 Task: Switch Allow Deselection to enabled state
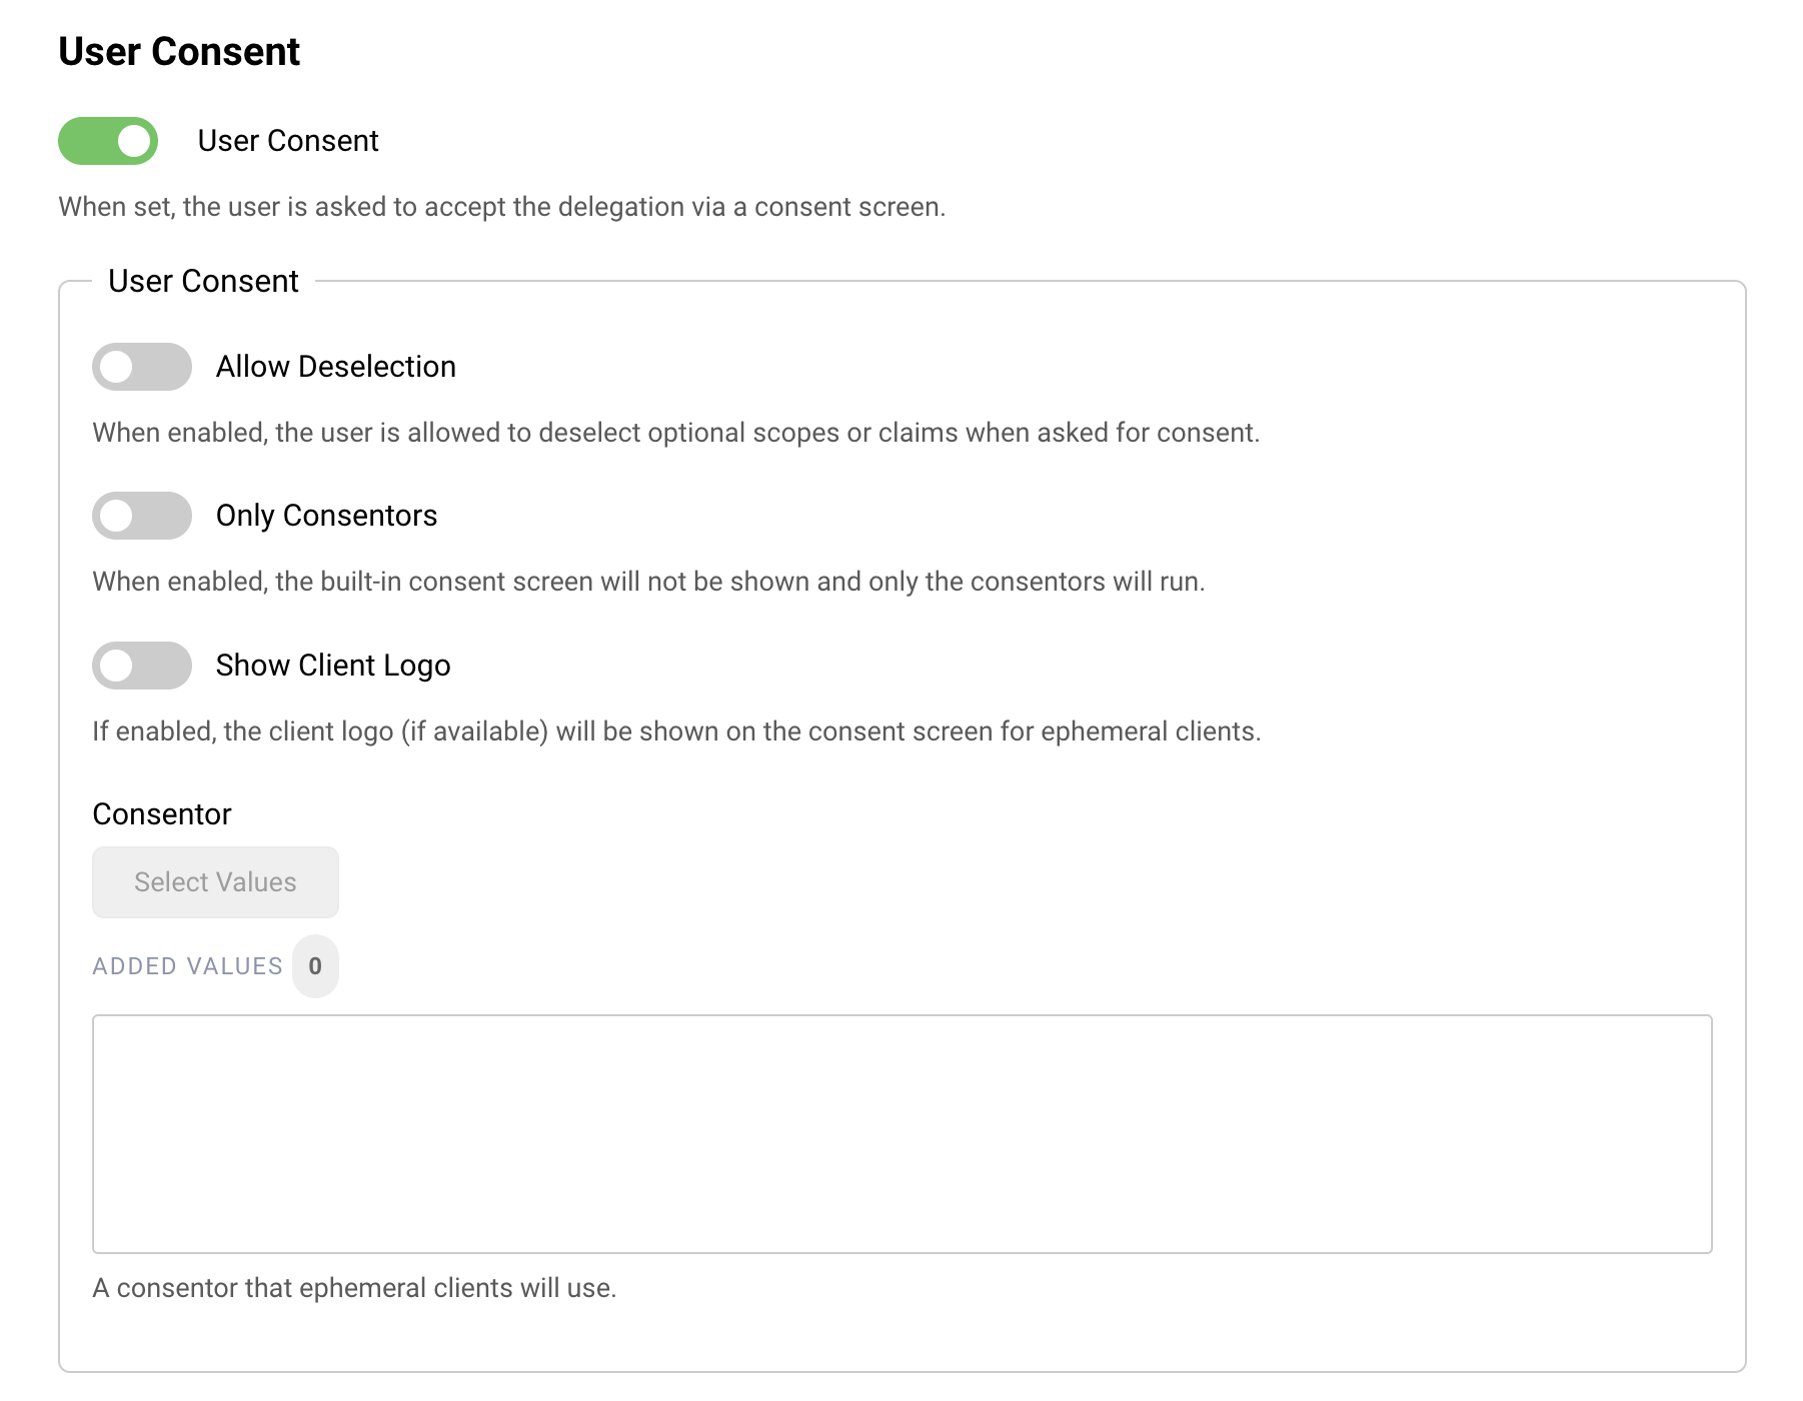click(140, 367)
